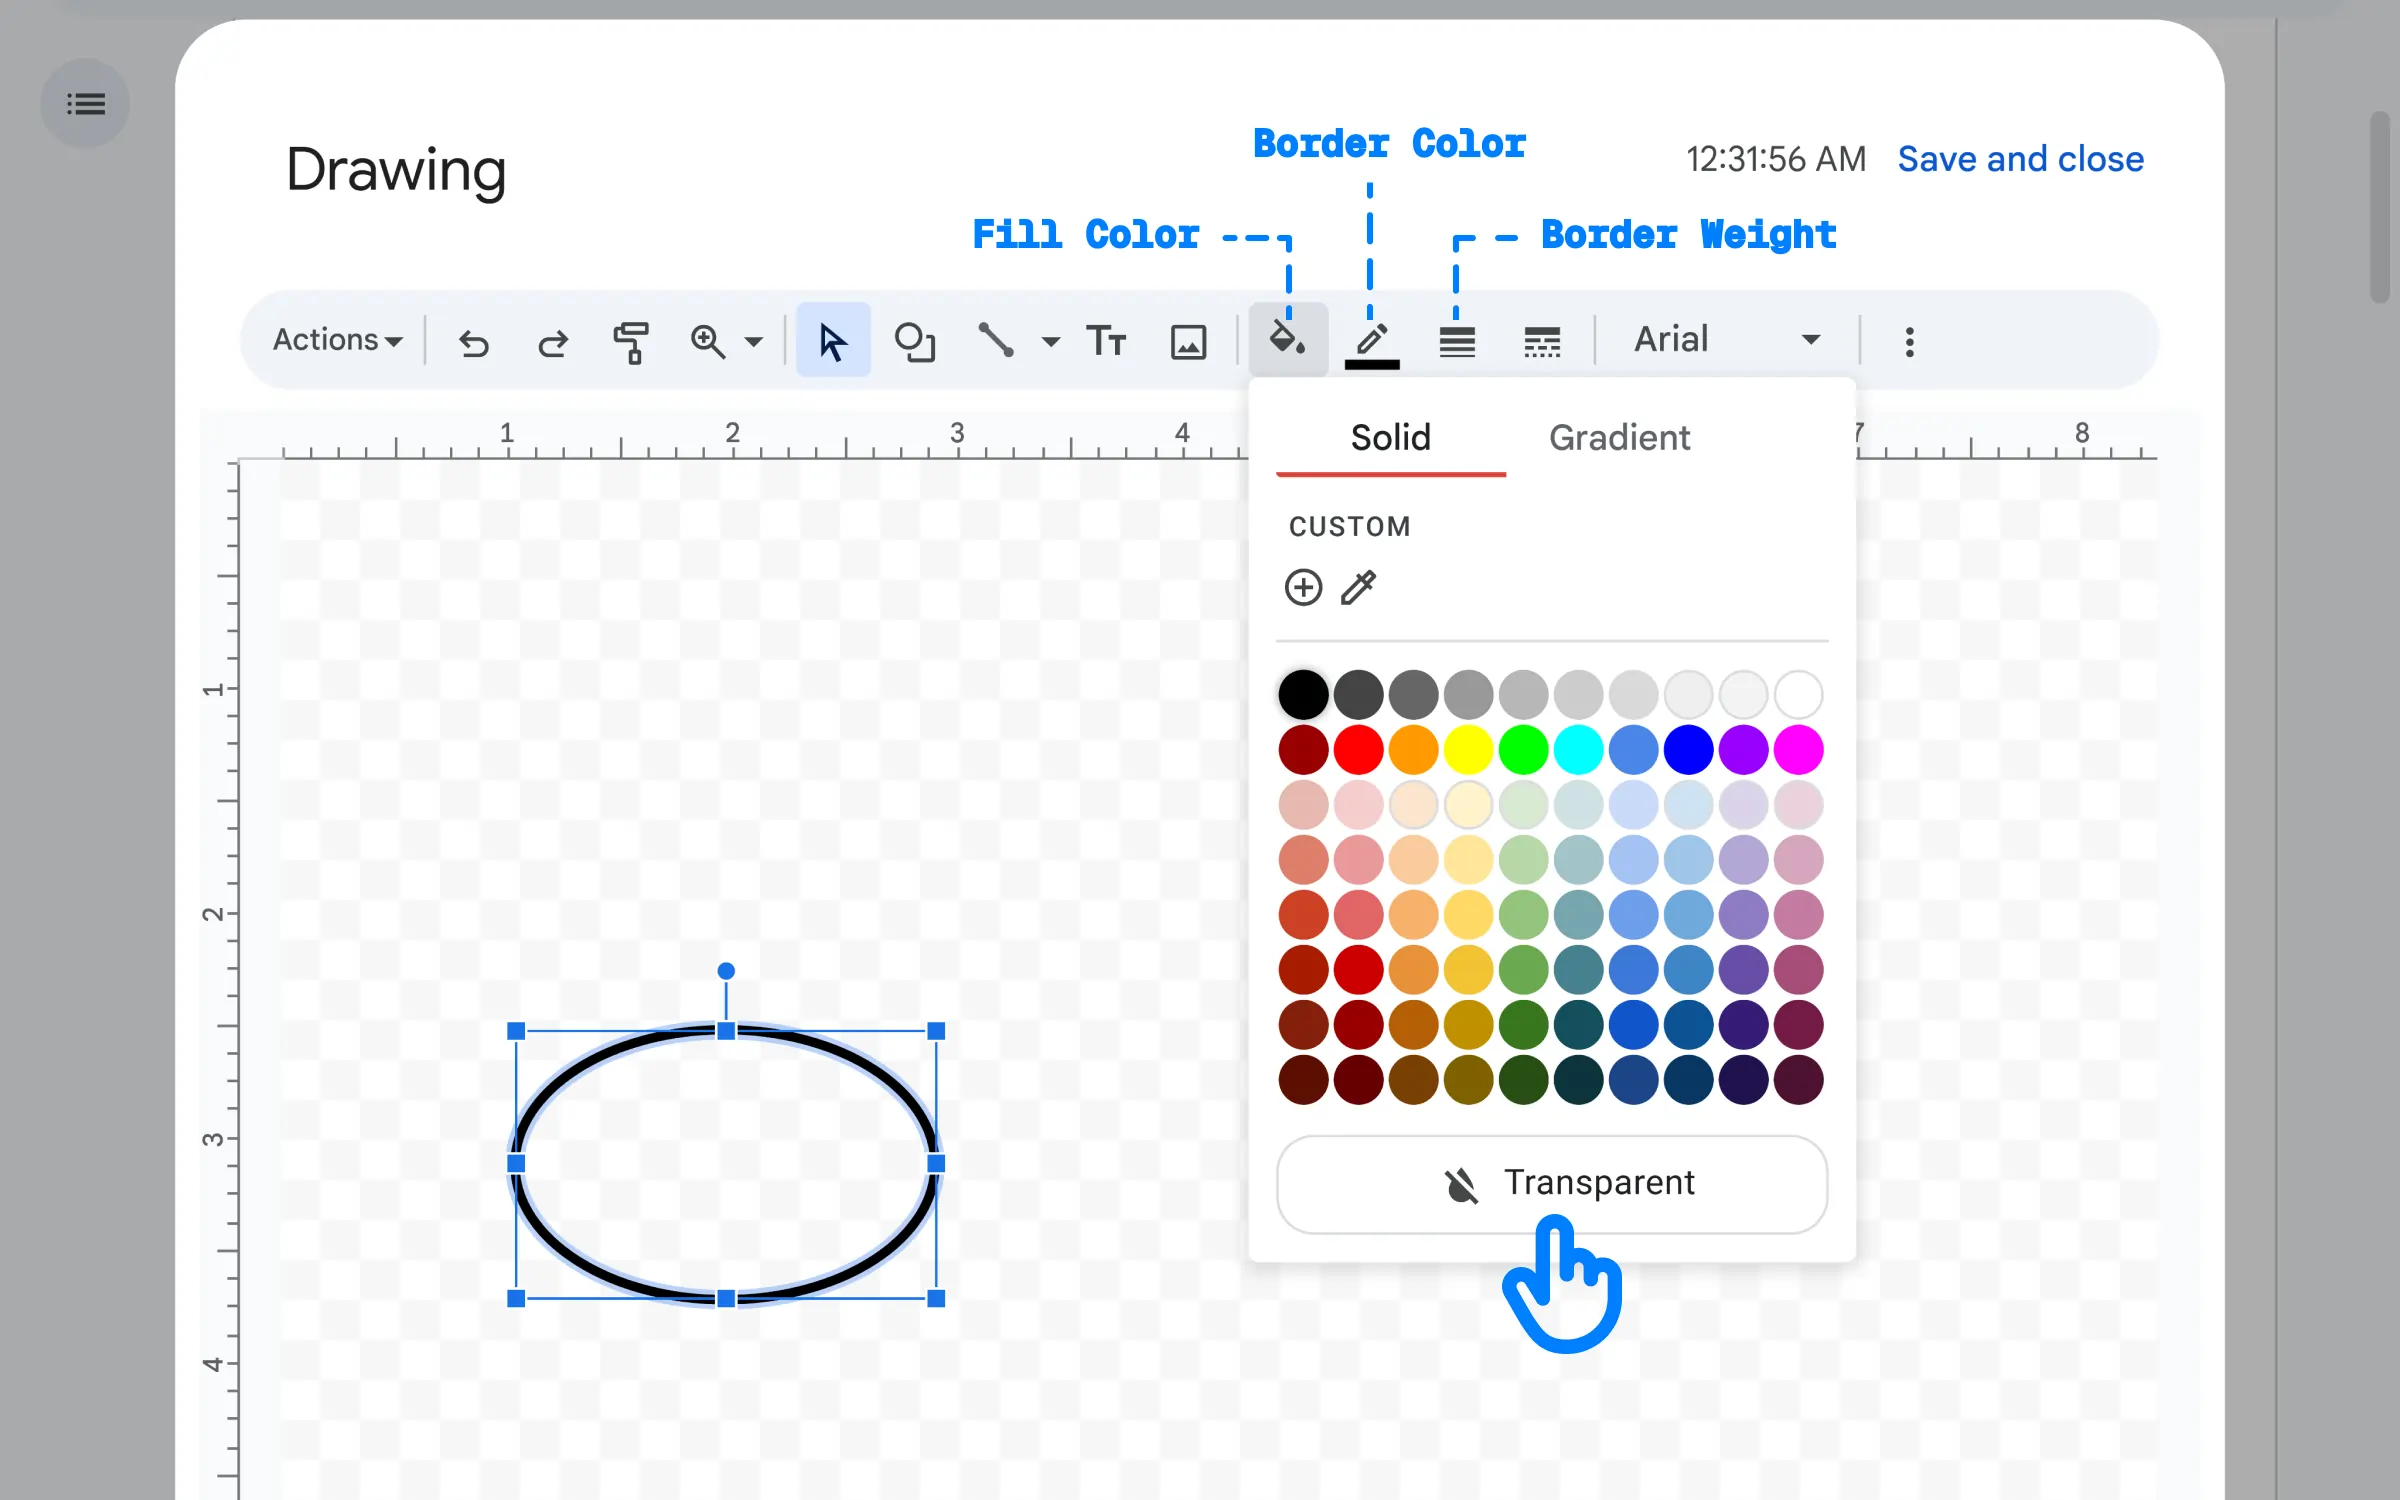Switch to Gradient fill tab
The width and height of the screenshot is (2400, 1500).
(x=1619, y=435)
